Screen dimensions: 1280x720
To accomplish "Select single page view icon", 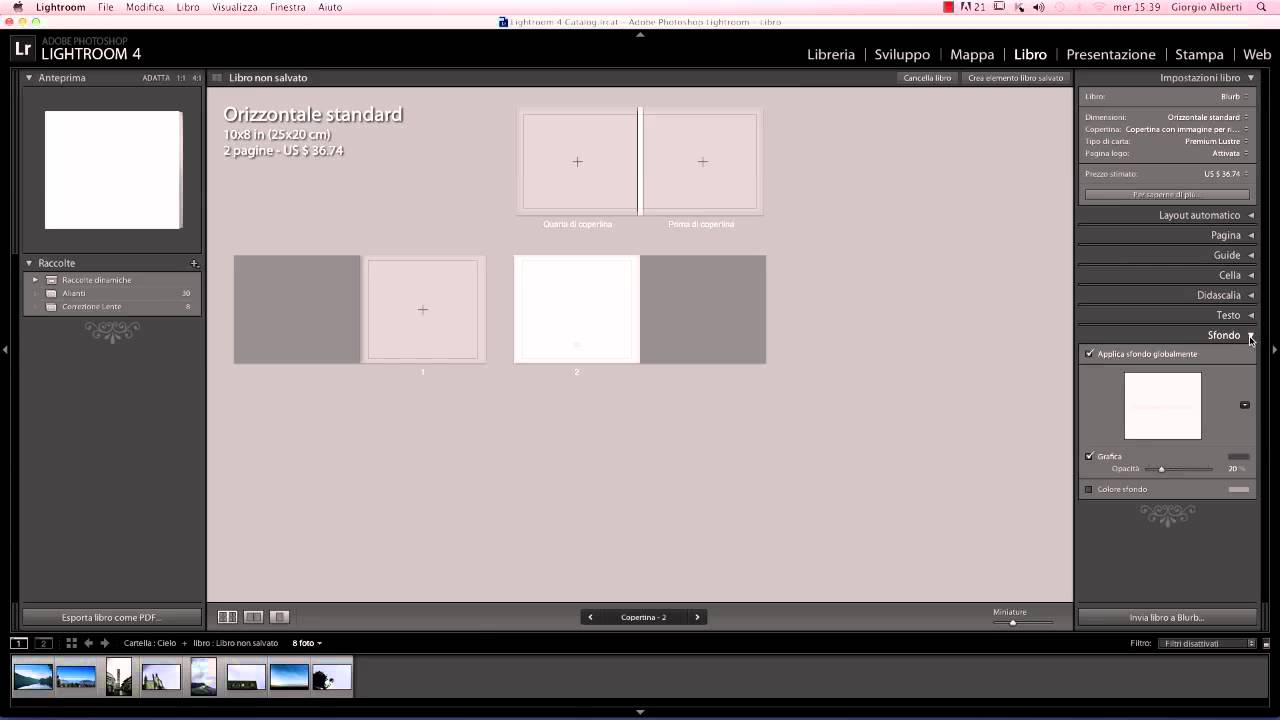I will (280, 617).
